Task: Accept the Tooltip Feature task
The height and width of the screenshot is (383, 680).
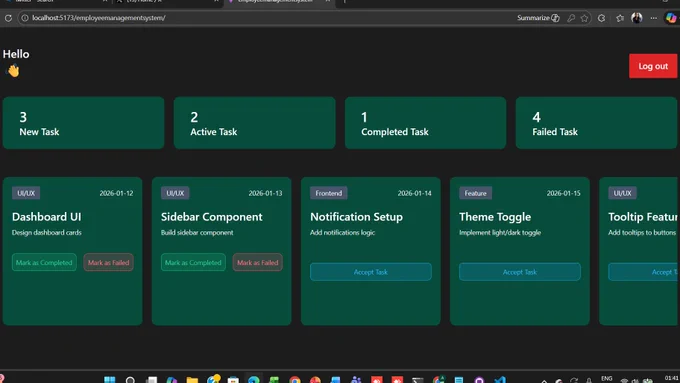Action: tap(644, 272)
